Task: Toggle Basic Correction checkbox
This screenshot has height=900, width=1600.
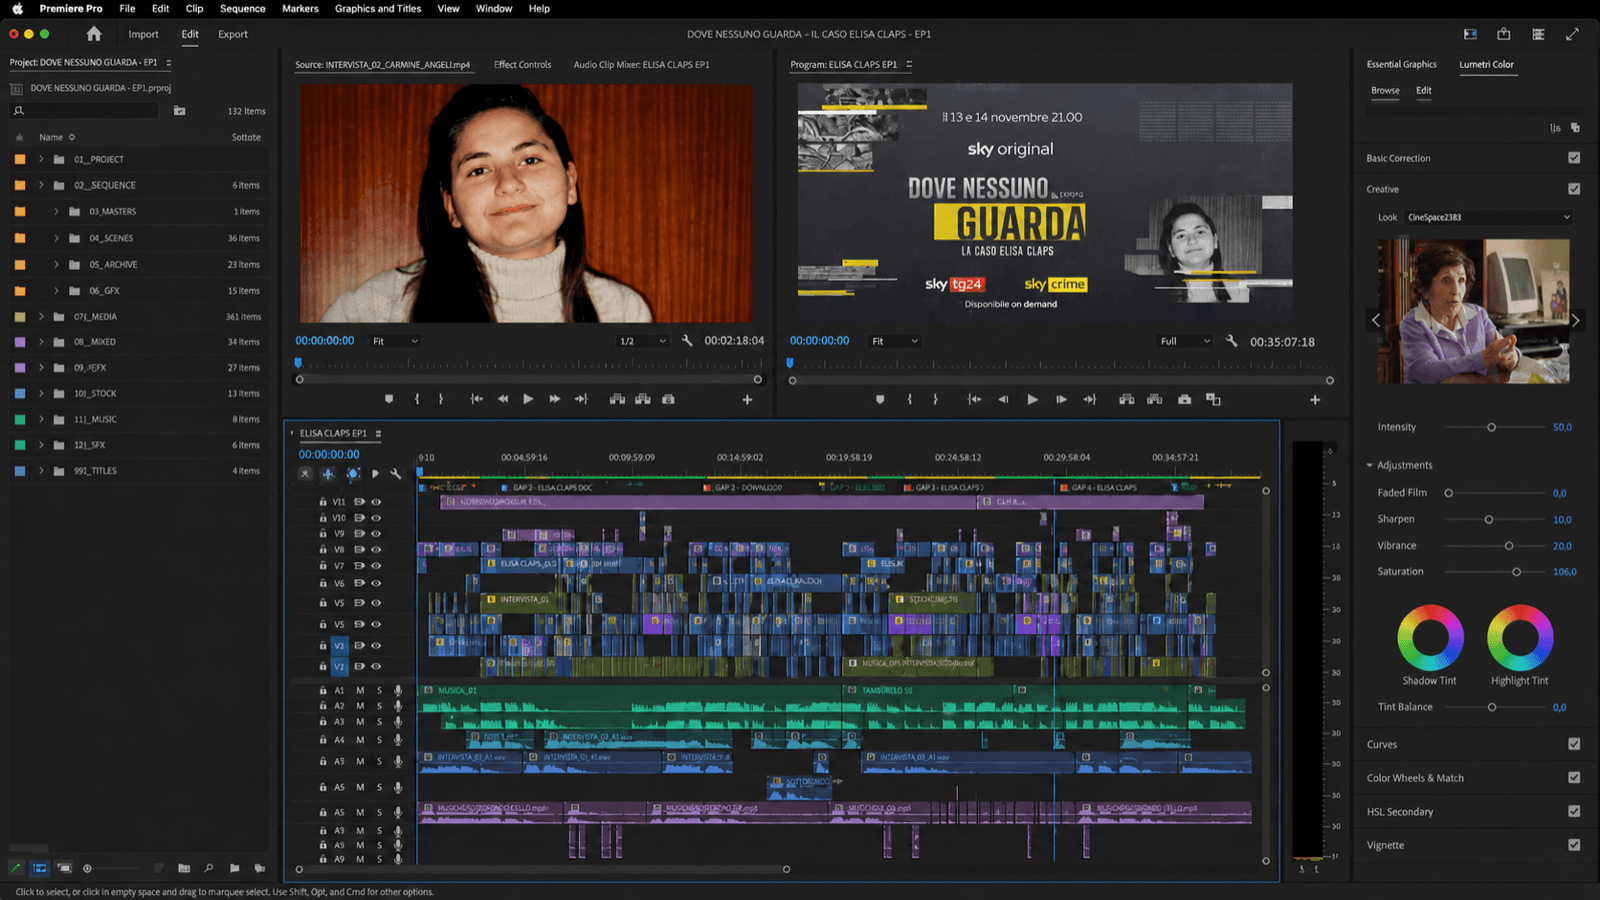Action: pyautogui.click(x=1574, y=158)
